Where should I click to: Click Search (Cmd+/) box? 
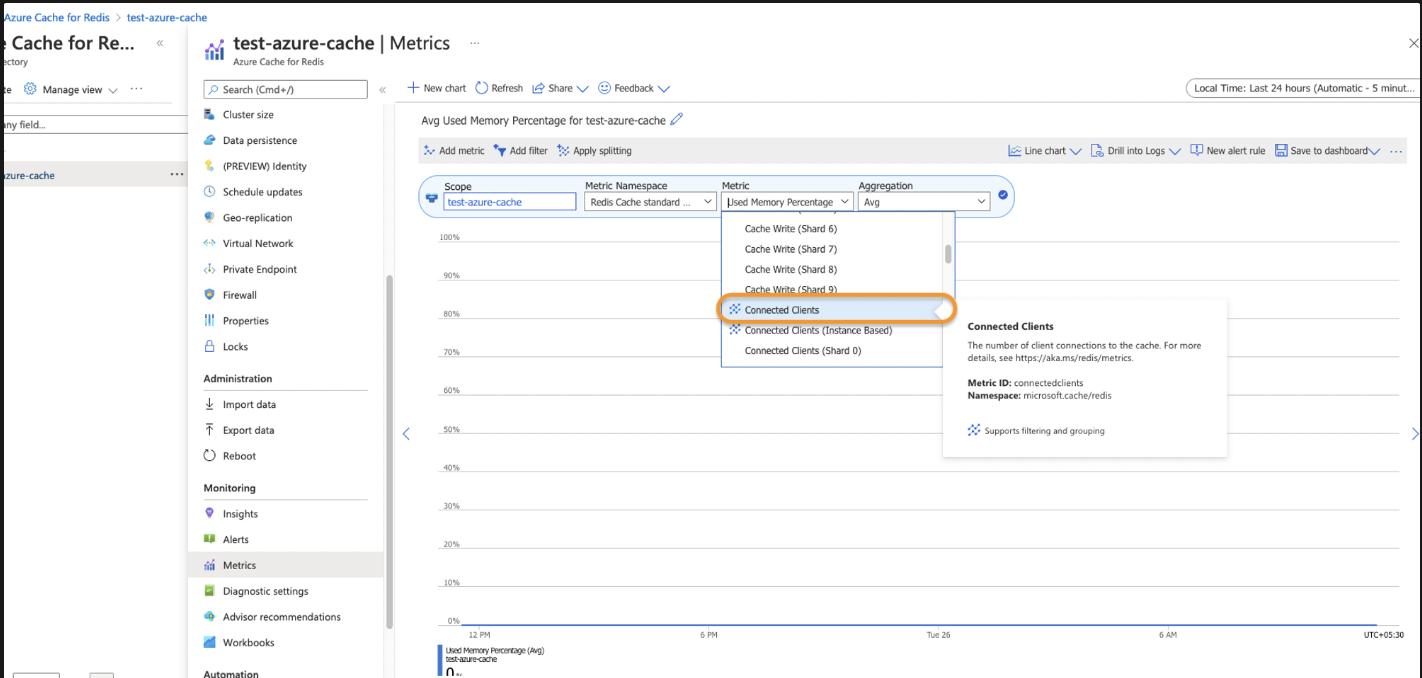tap(286, 89)
